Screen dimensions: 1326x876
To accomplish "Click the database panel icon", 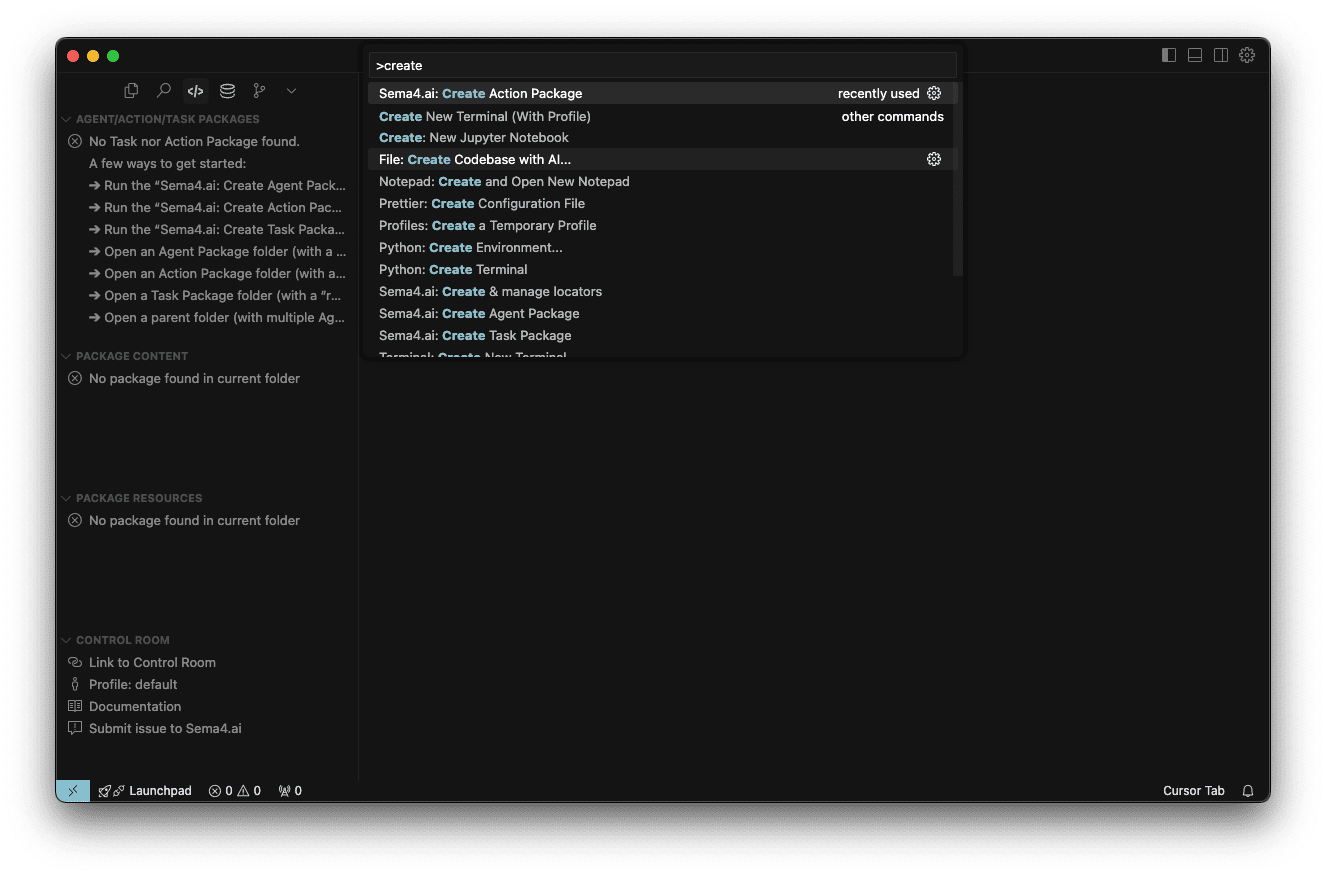I will click(227, 90).
